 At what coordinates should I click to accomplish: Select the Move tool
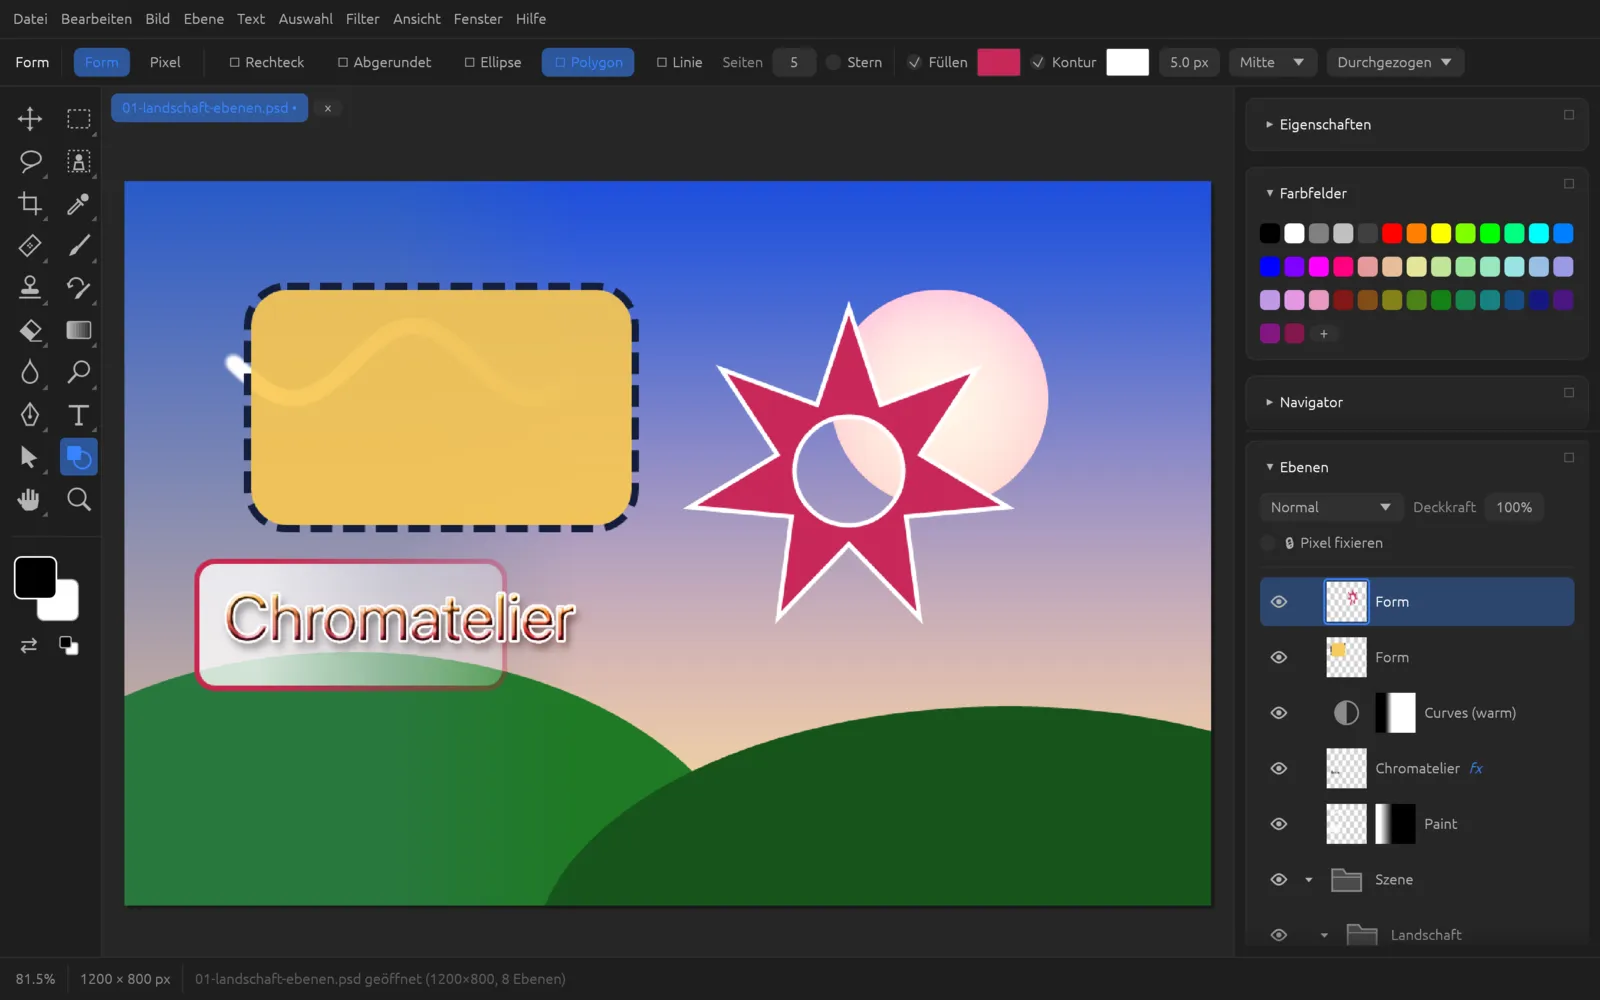[30, 119]
